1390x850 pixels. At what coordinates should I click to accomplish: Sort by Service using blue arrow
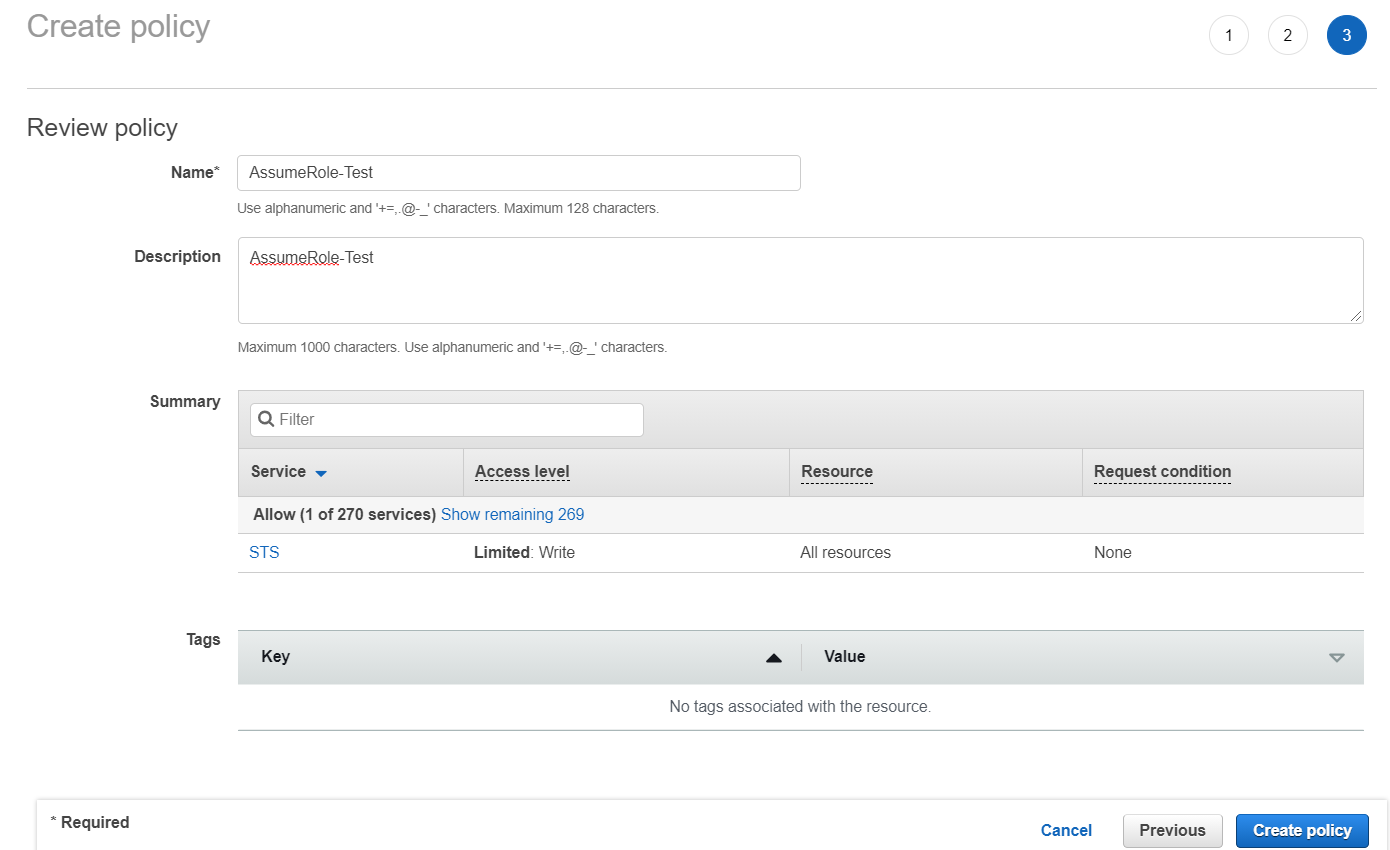point(321,473)
